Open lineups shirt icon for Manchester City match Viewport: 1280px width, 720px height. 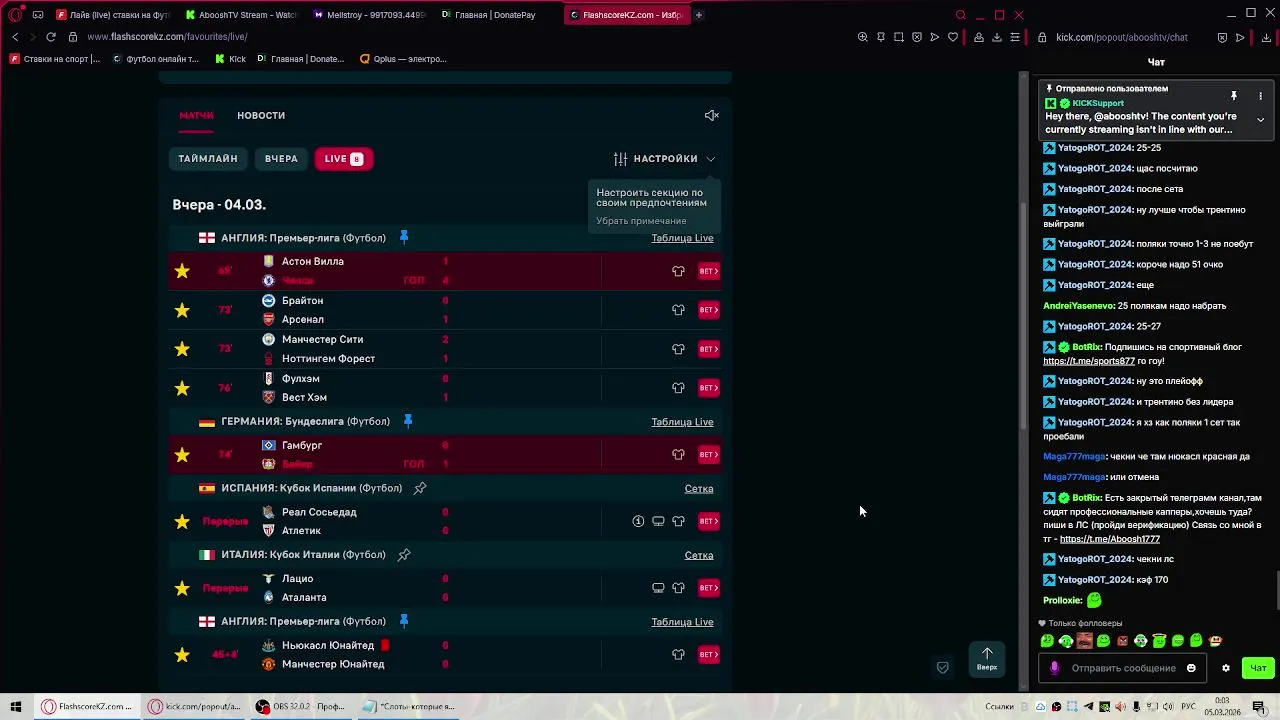(x=678, y=349)
